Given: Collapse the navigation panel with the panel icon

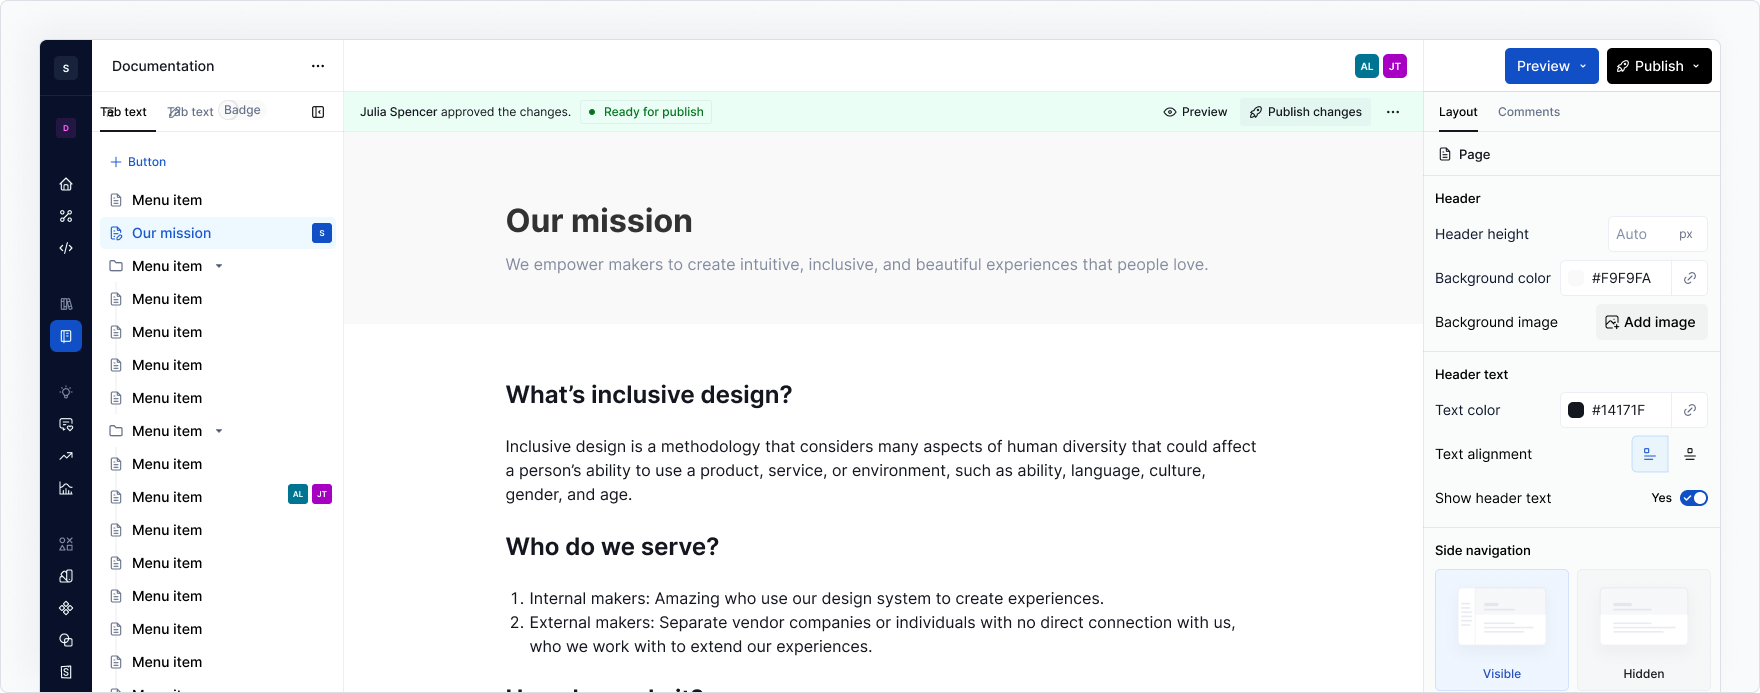Looking at the screenshot, I should 318,112.
